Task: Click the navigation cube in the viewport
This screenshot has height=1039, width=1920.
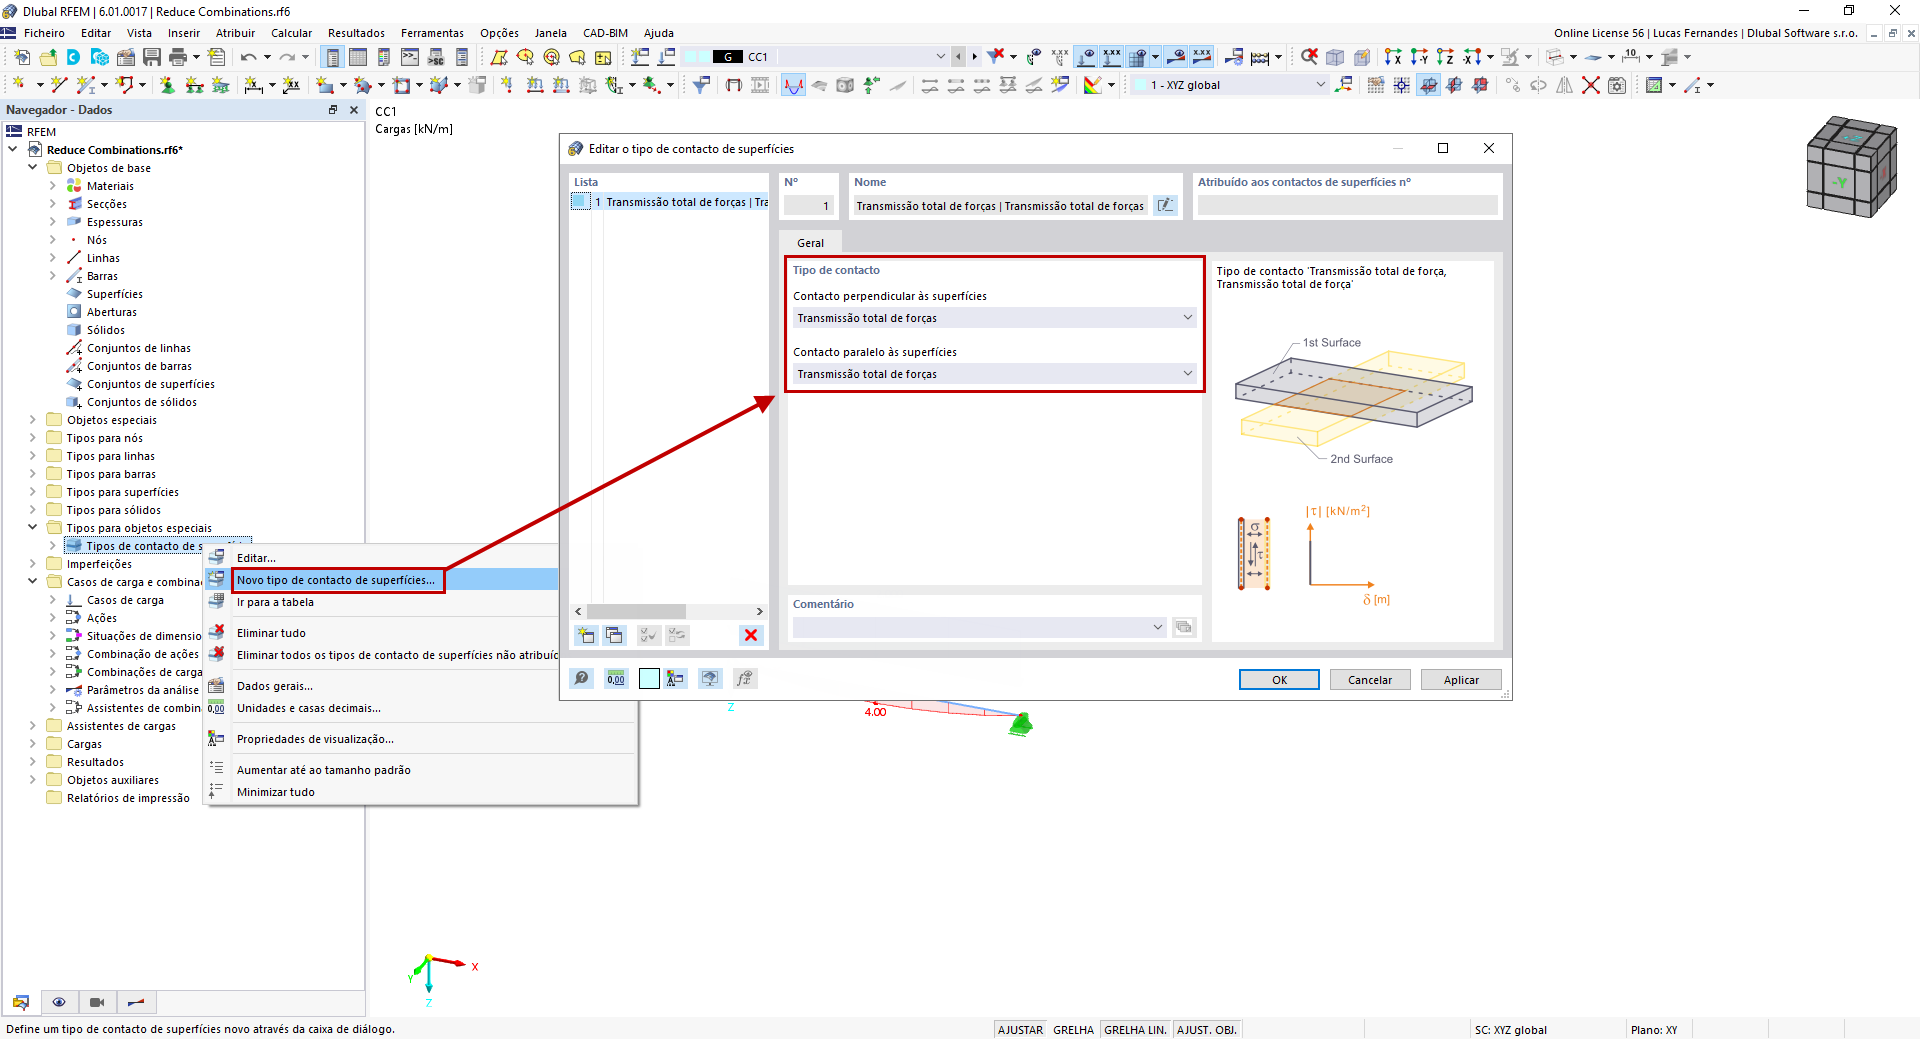Action: [1851, 166]
